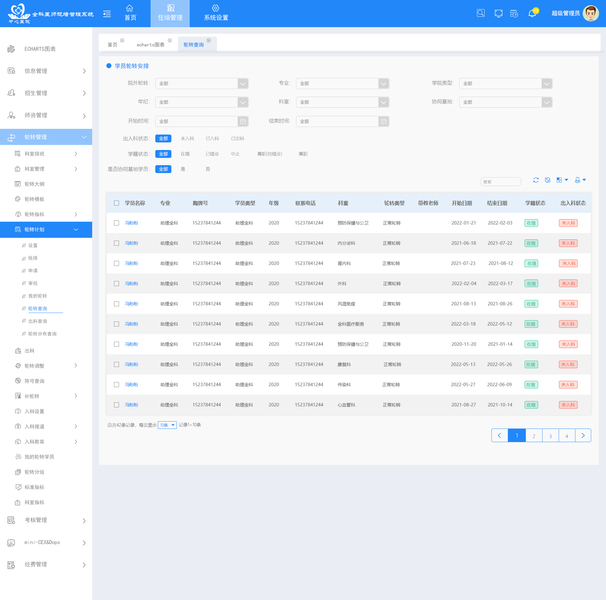The width and height of the screenshot is (606, 600).
Task: Click the calendar icon in the top bar
Action: [x=514, y=14]
